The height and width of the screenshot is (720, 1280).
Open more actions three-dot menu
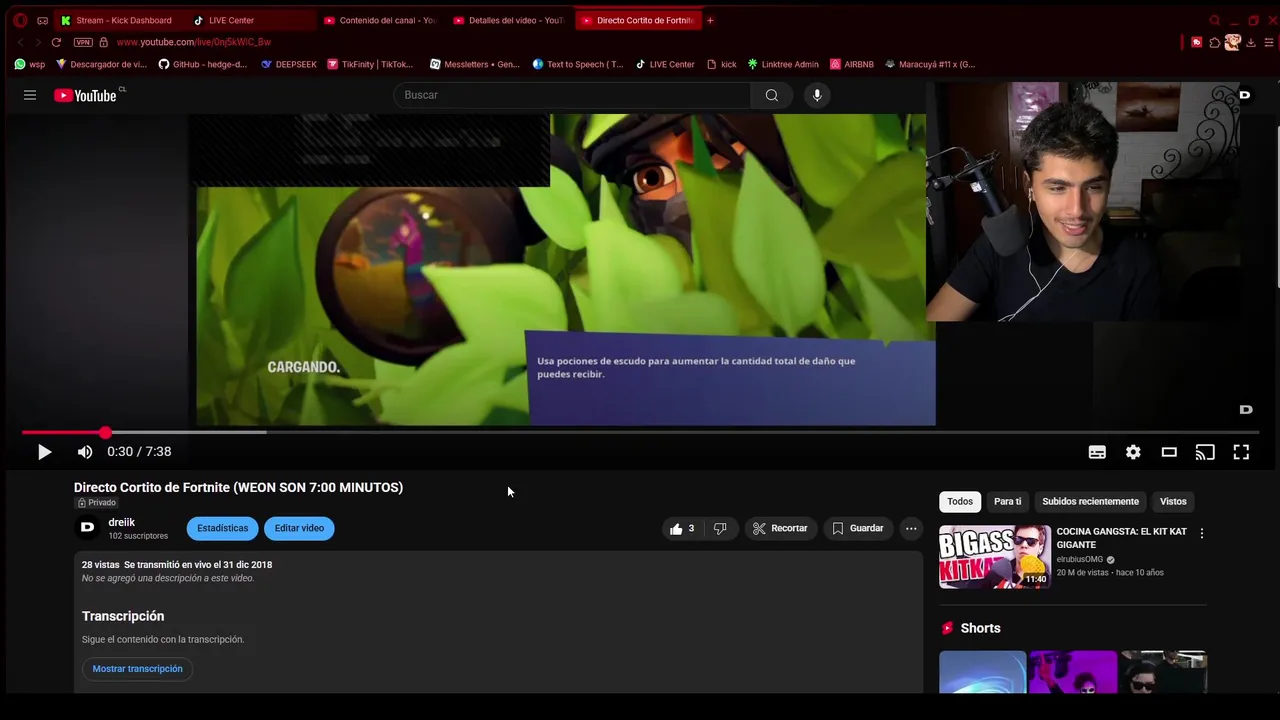[911, 528]
